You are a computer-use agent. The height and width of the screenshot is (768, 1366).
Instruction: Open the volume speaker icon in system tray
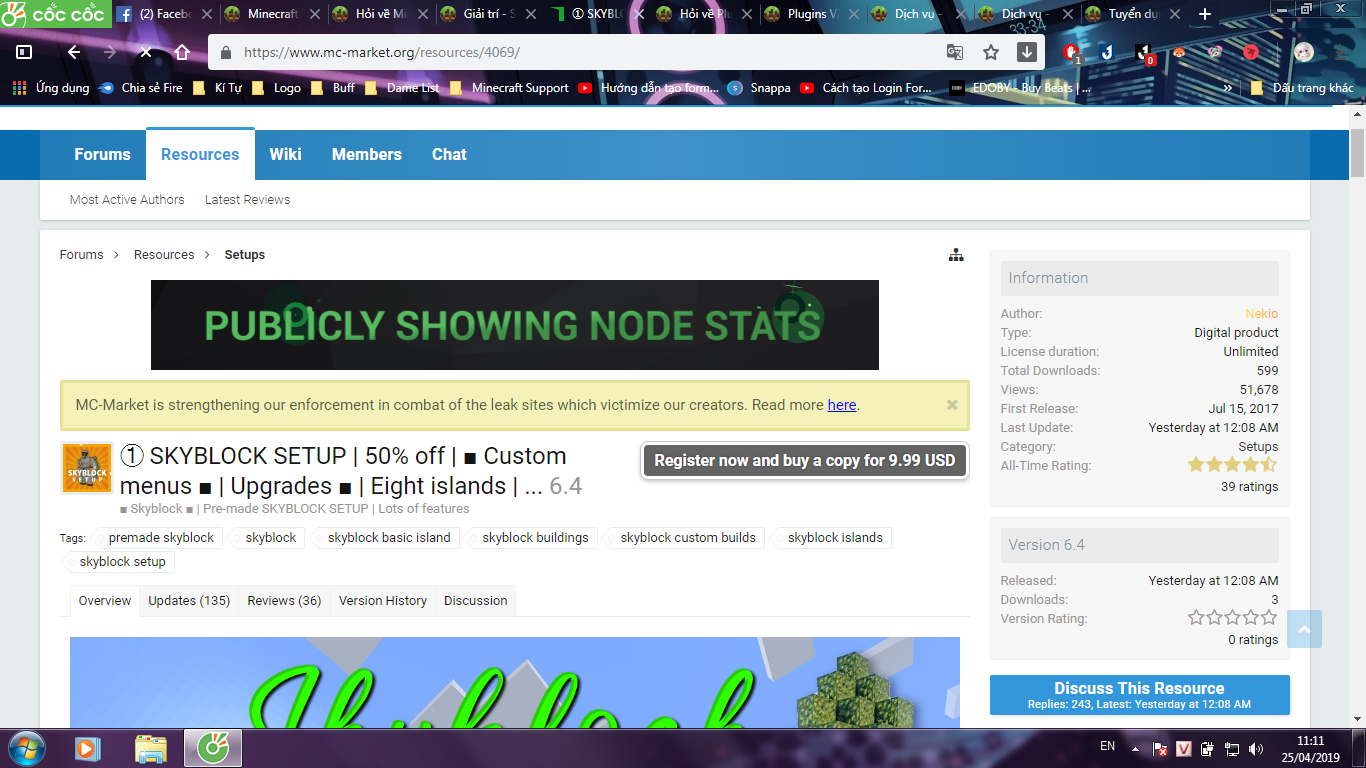click(x=1255, y=748)
